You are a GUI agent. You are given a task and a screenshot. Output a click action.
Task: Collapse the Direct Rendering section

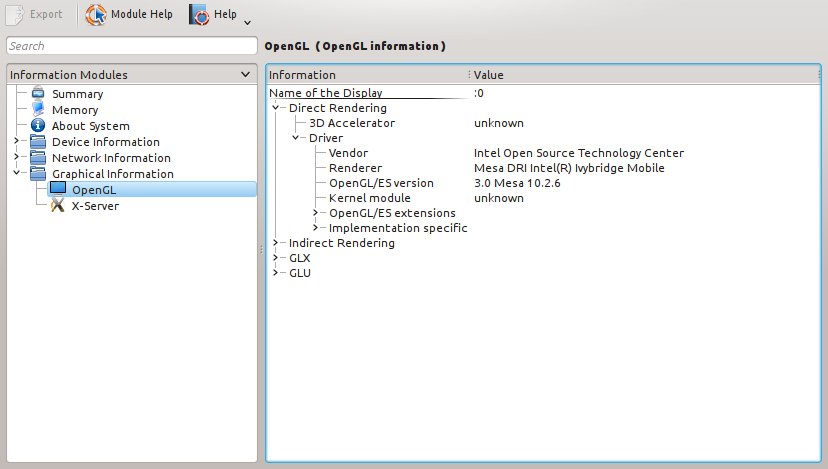pyautogui.click(x=275, y=108)
